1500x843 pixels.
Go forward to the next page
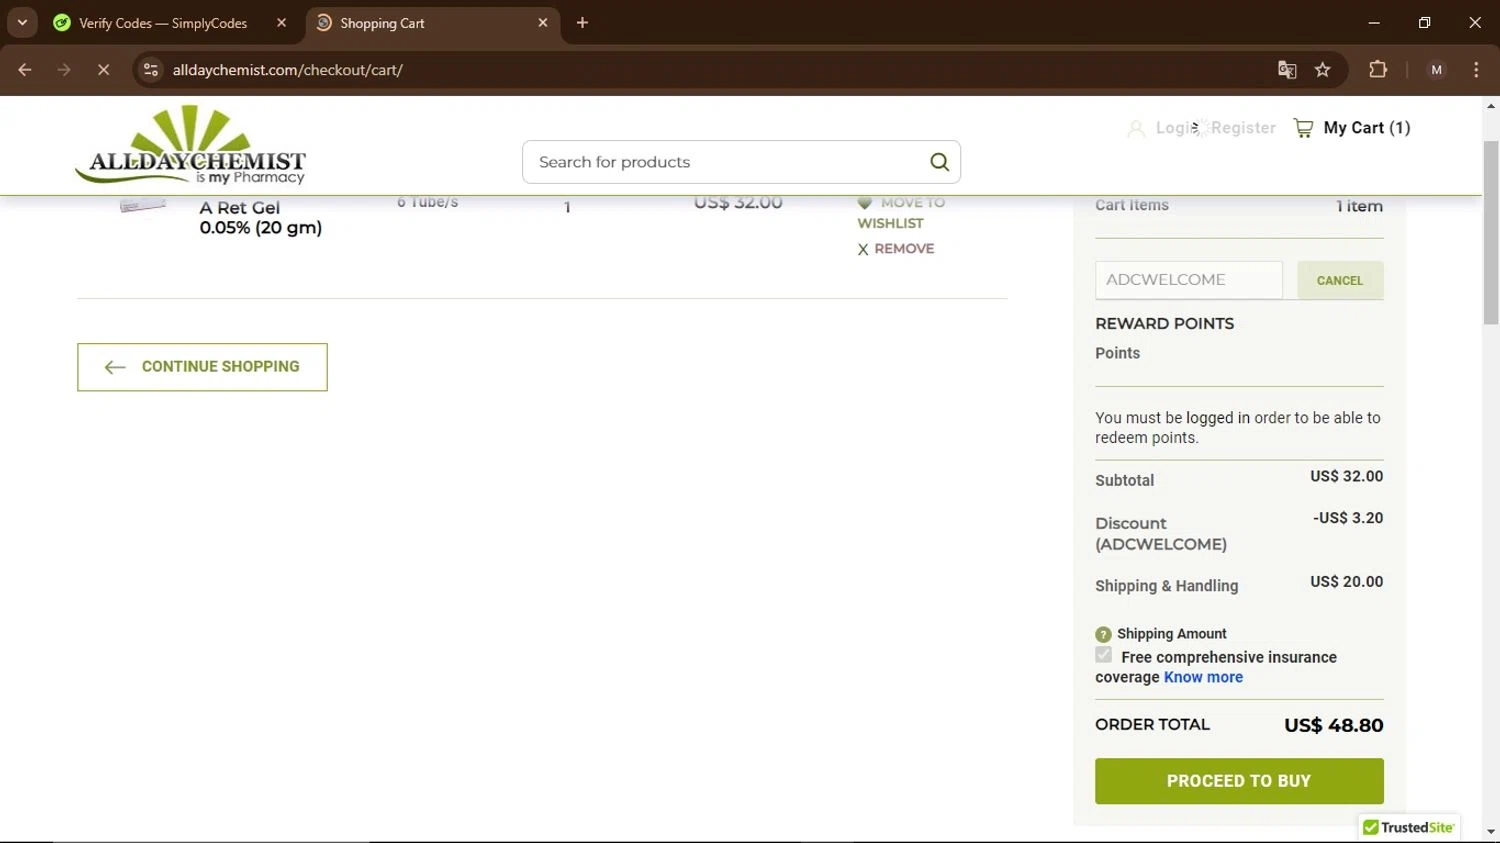pos(64,70)
